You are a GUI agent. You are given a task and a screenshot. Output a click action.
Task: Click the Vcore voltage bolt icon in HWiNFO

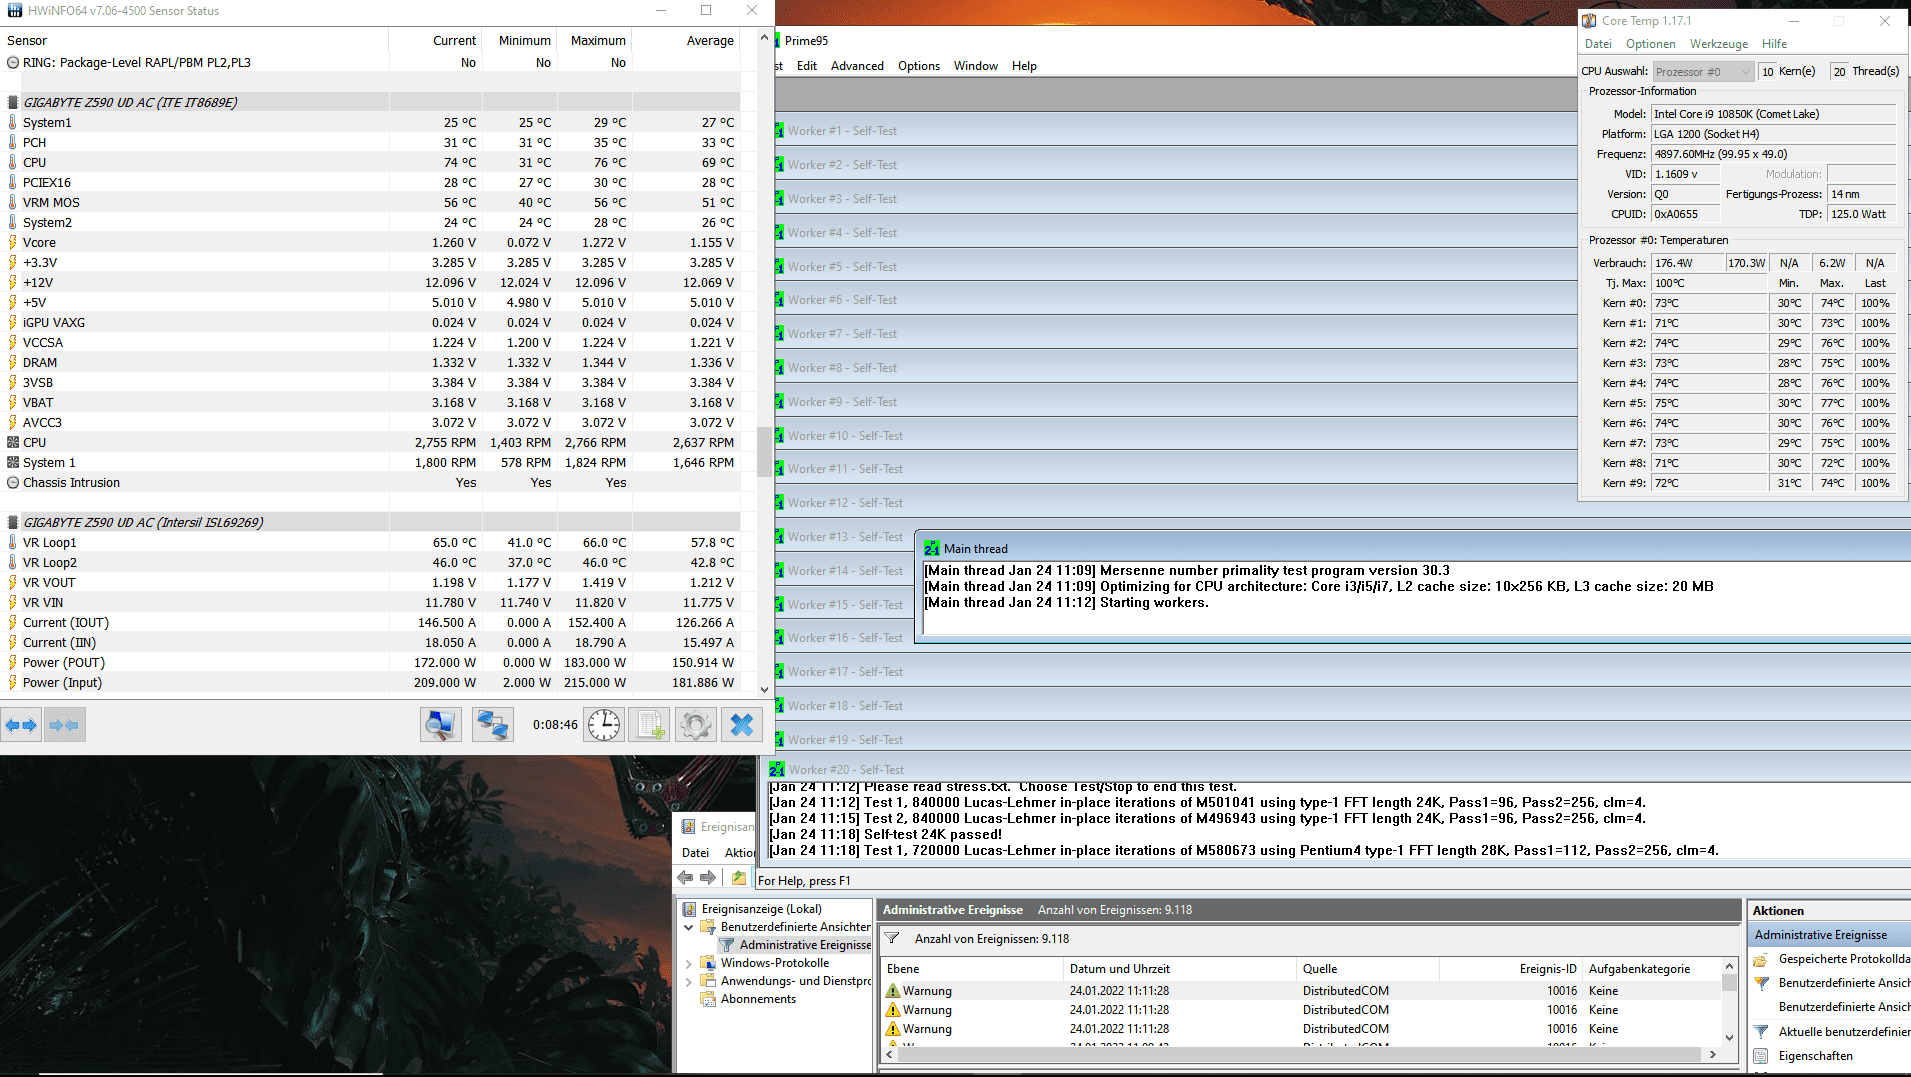click(x=13, y=242)
